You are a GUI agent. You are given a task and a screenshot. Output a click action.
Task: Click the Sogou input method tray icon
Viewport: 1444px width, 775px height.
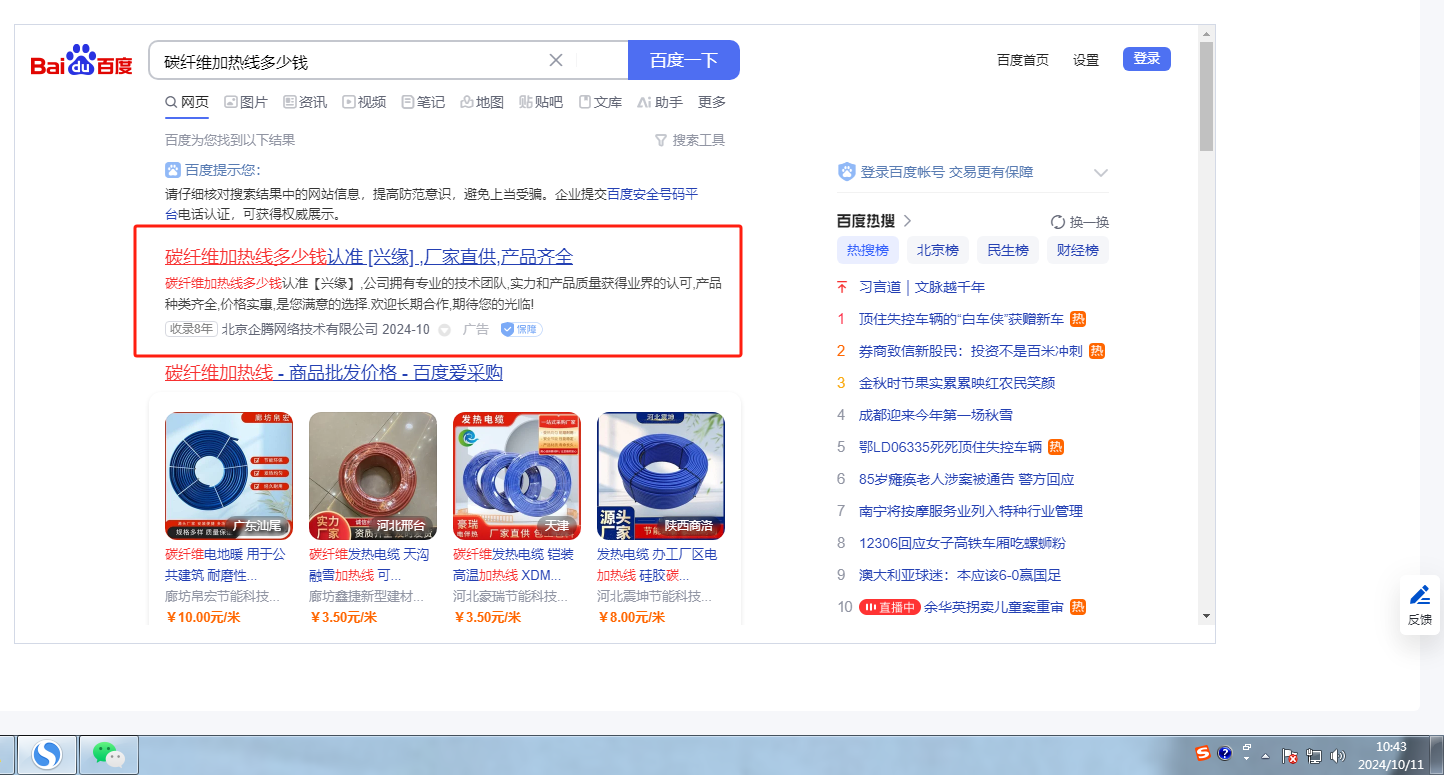1203,753
